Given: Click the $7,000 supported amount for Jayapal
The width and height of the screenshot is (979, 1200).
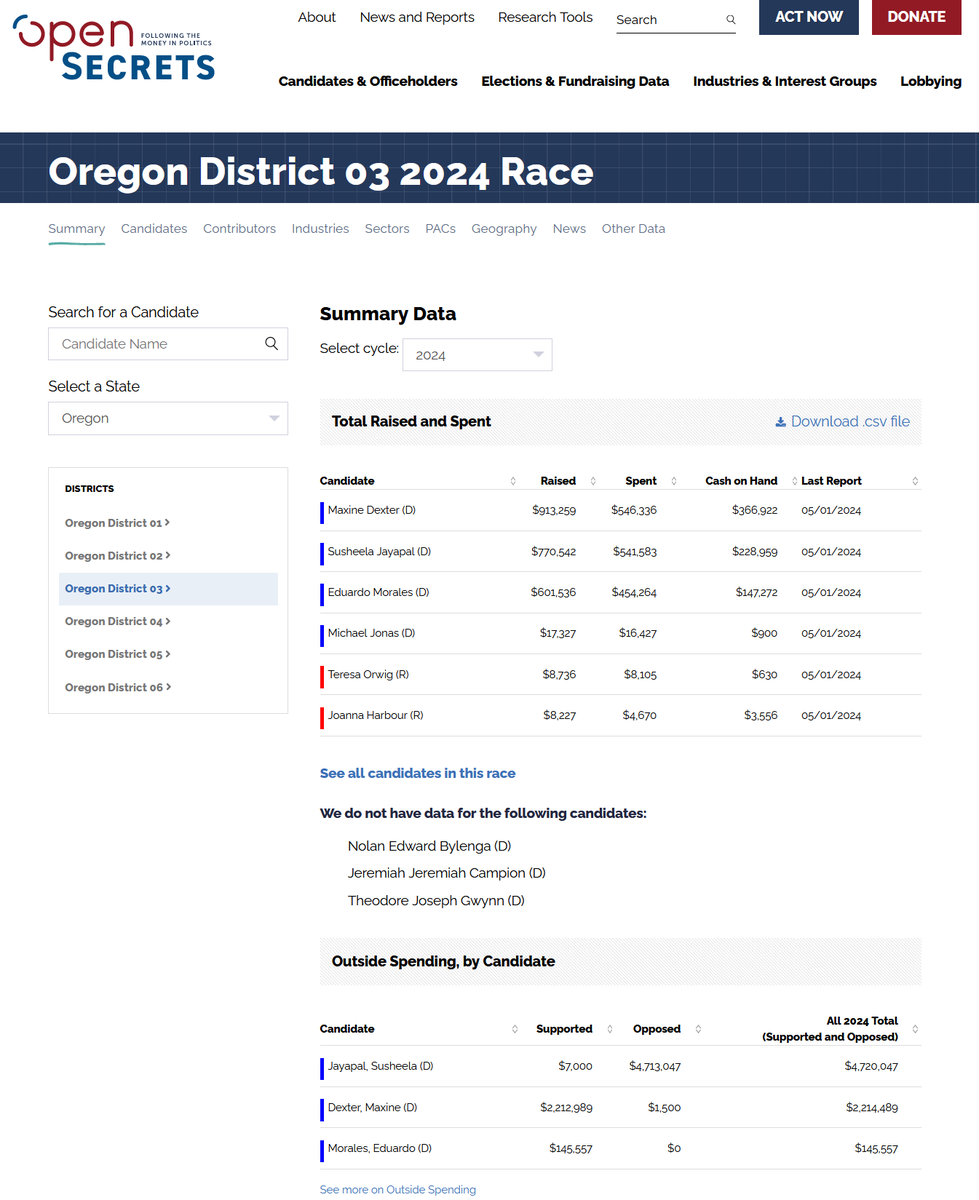Looking at the screenshot, I should tap(575, 1066).
